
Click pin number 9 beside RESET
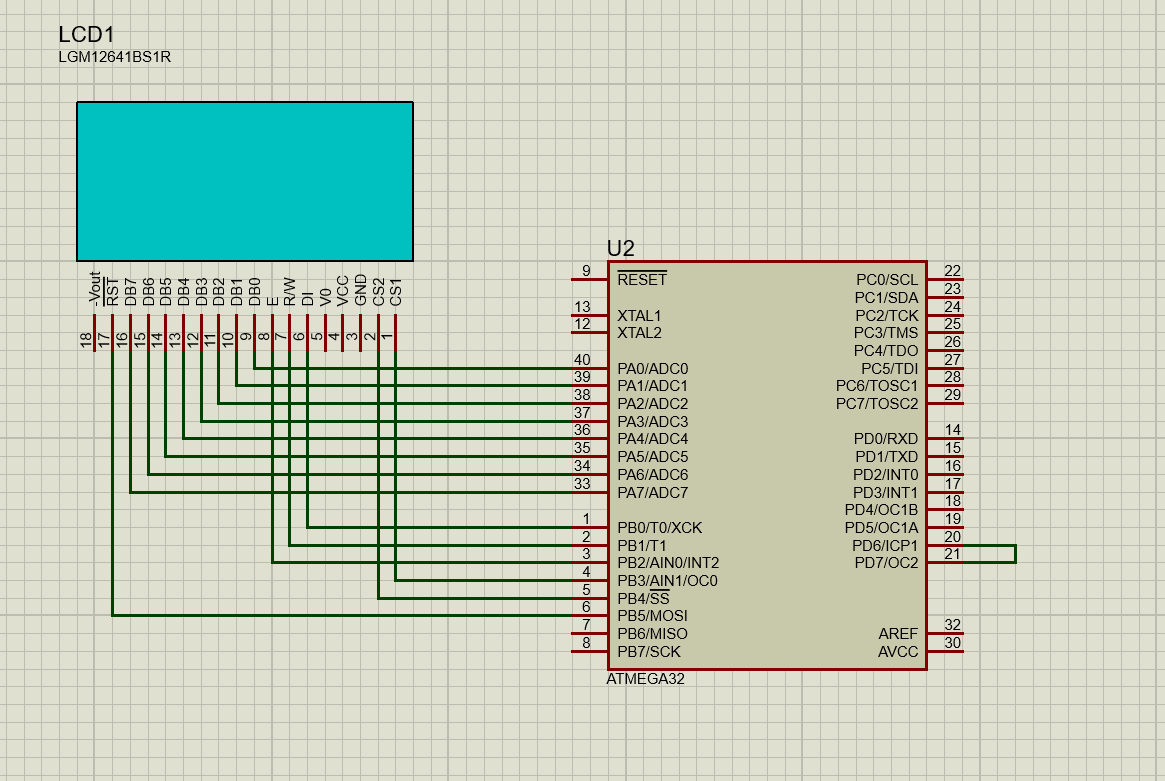(586, 270)
